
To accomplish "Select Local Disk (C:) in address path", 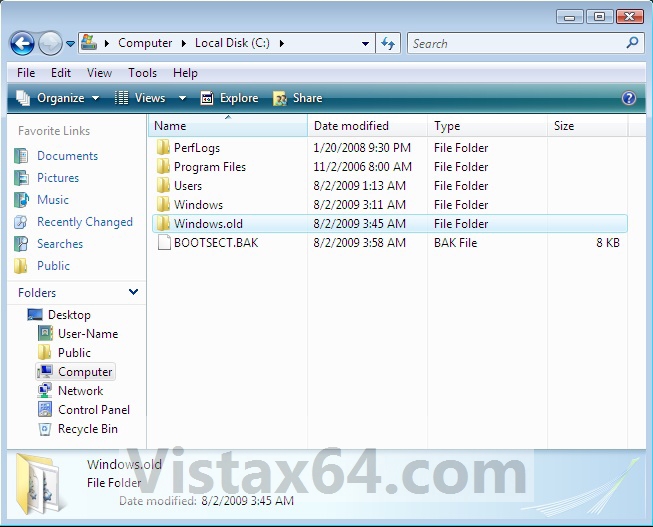I will pyautogui.click(x=232, y=43).
